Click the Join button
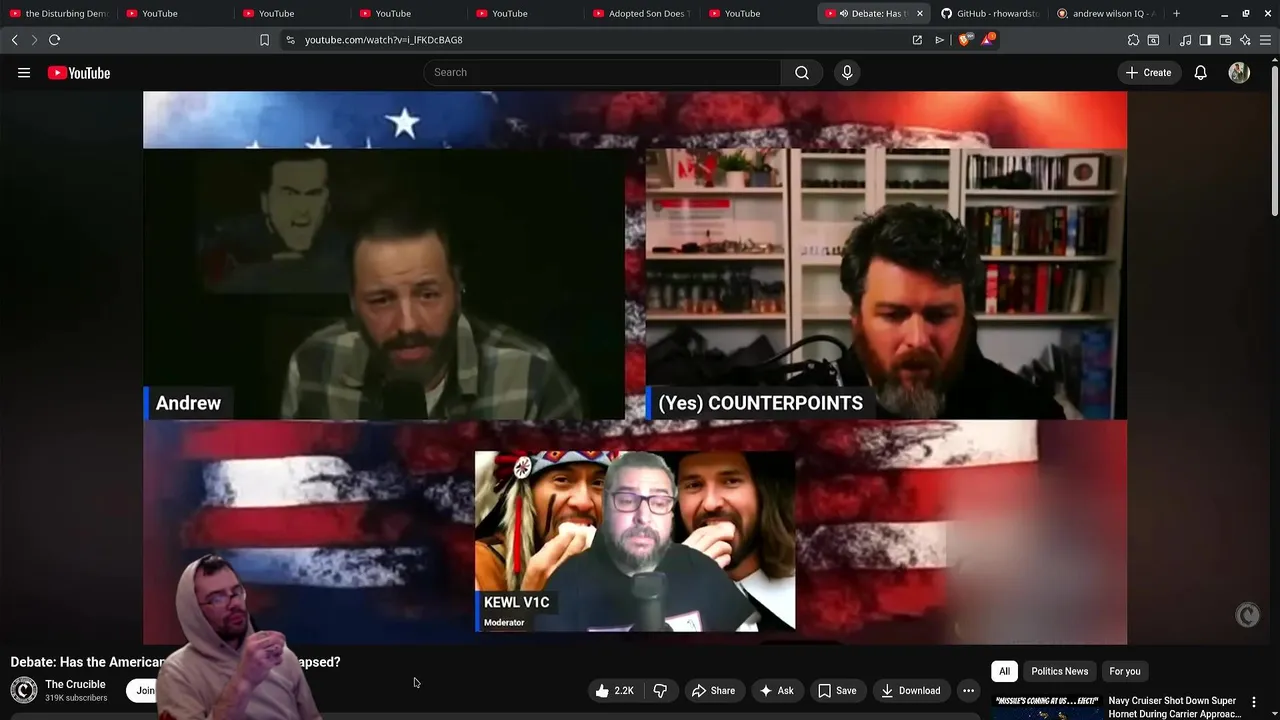Screen dimensions: 1280x720 146,690
